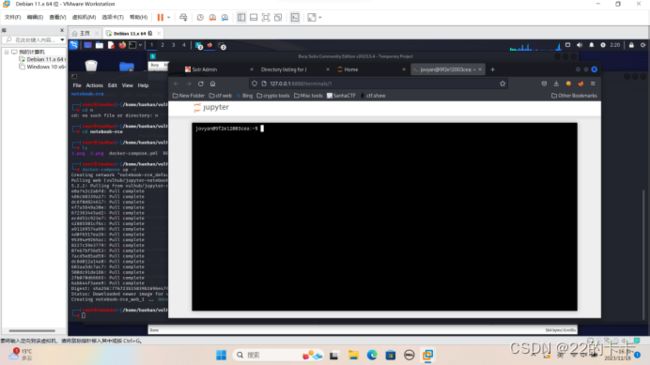
Task: Open terminal emulator from Kali panel
Action: pyautogui.click(x=133, y=45)
